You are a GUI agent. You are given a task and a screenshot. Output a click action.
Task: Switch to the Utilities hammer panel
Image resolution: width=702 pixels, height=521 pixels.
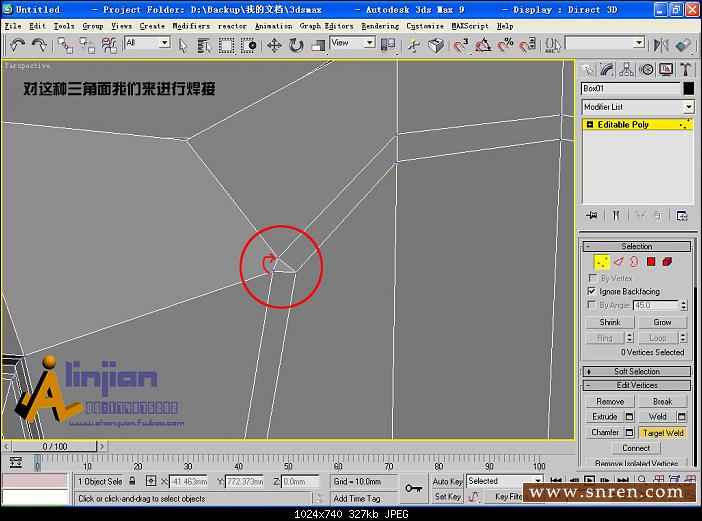(x=685, y=70)
